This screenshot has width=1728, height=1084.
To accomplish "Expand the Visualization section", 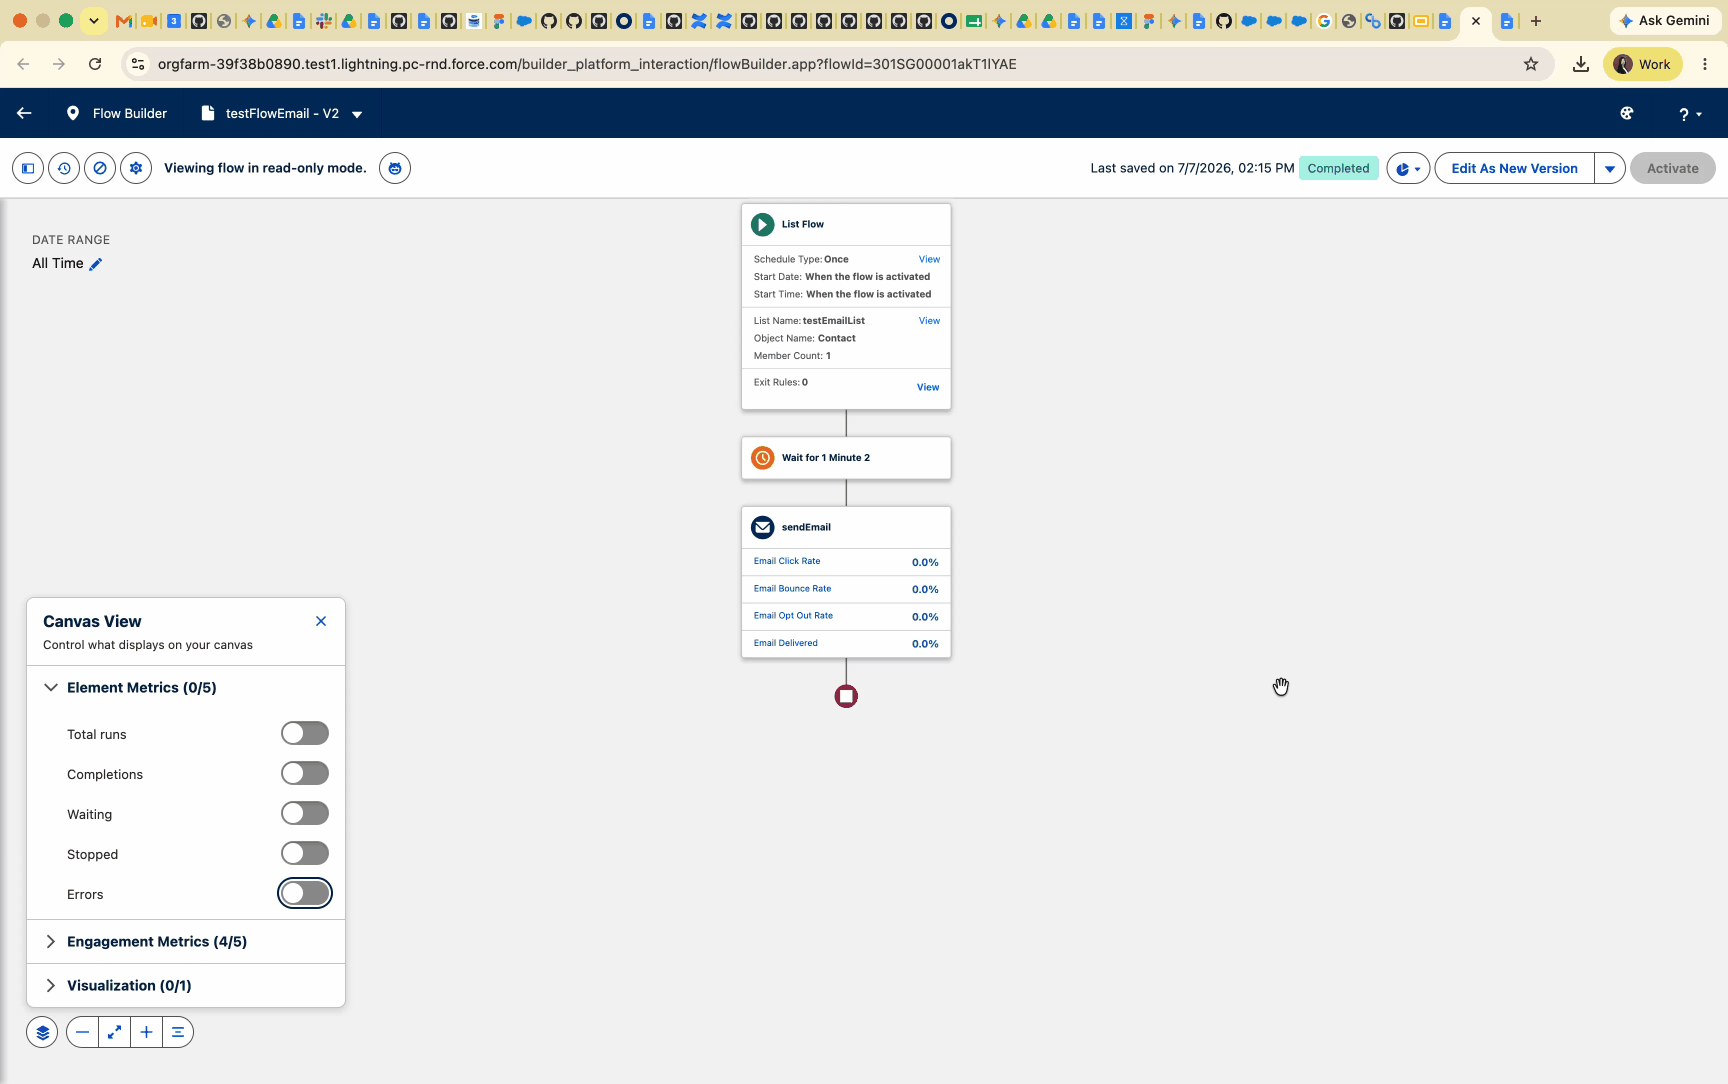I will [51, 986].
